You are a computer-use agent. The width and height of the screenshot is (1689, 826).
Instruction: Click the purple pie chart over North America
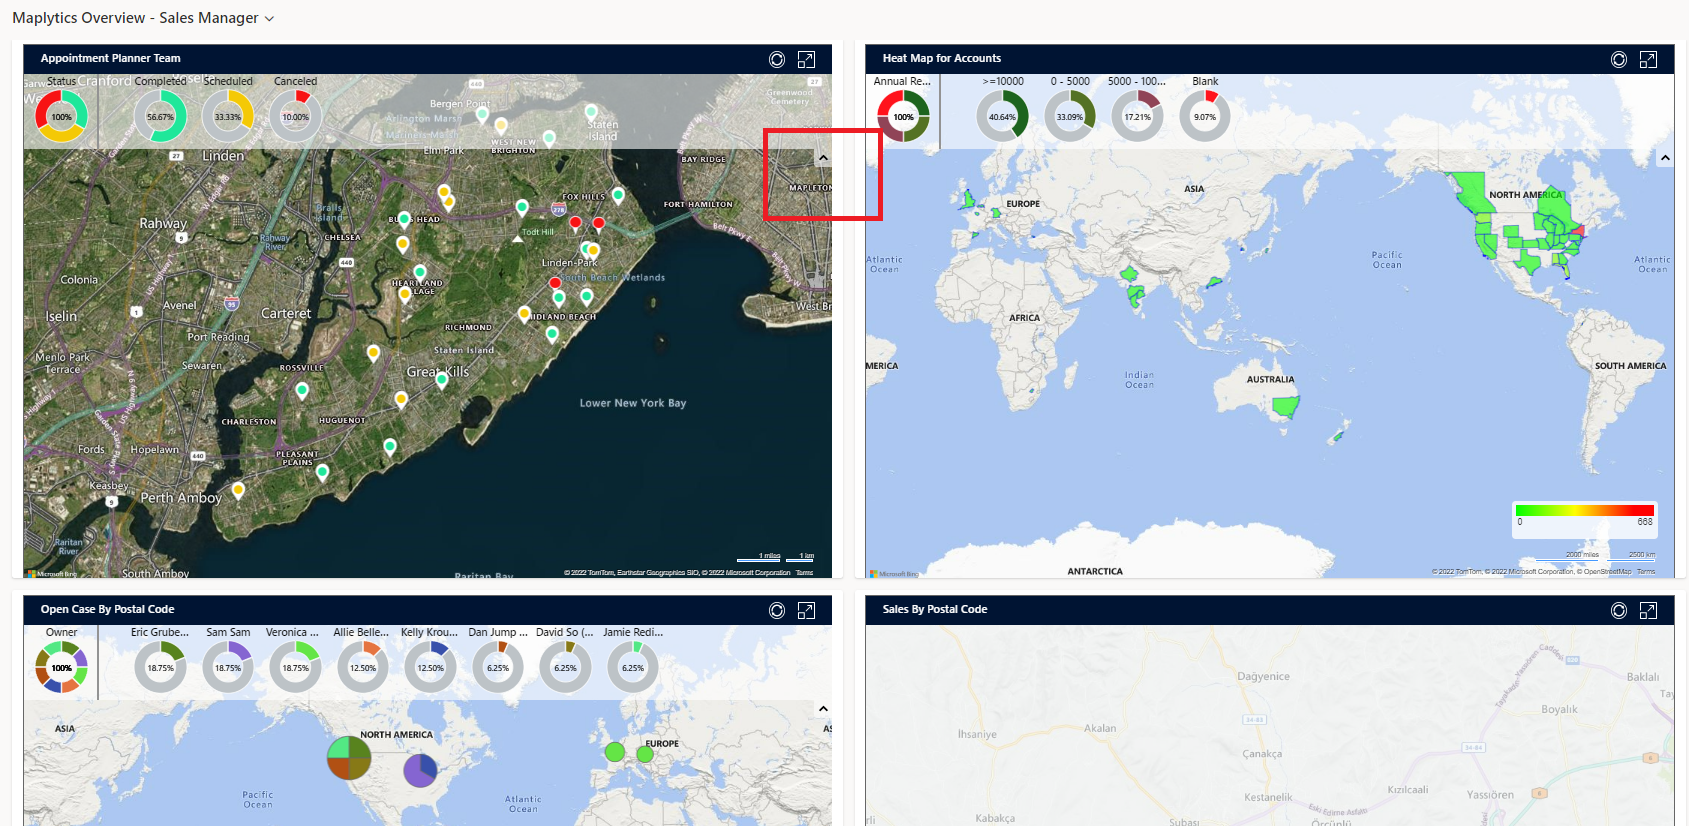(x=420, y=770)
